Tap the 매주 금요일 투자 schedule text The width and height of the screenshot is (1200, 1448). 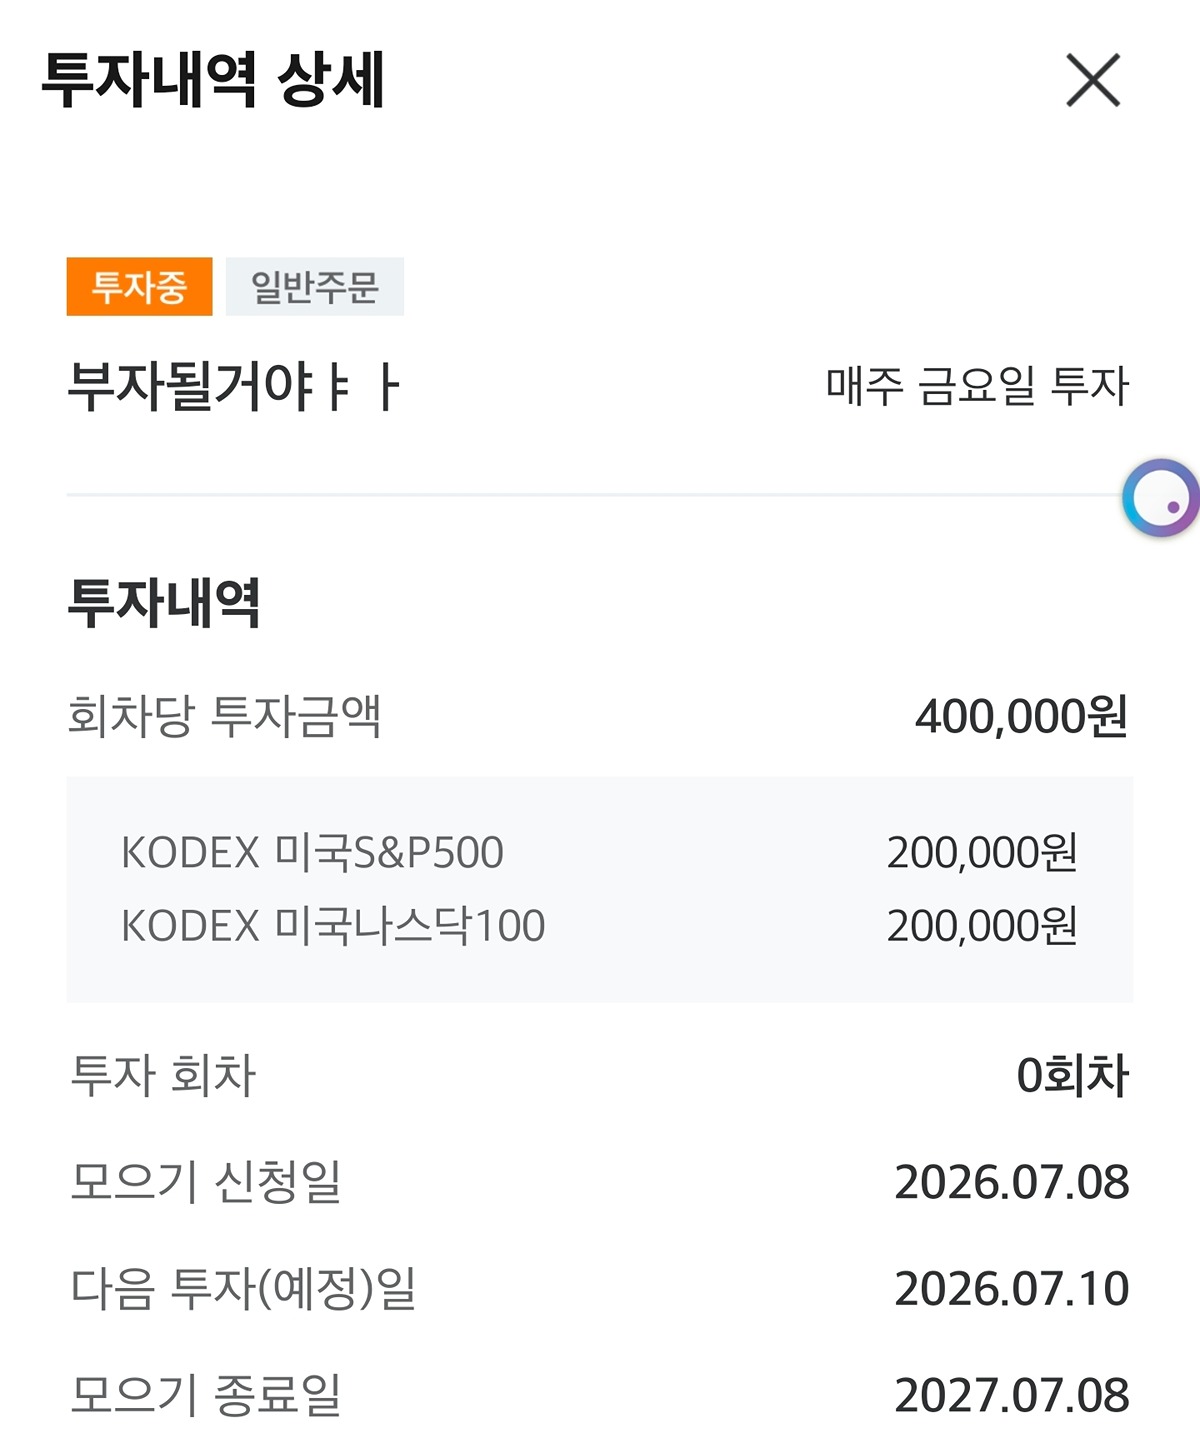point(977,386)
